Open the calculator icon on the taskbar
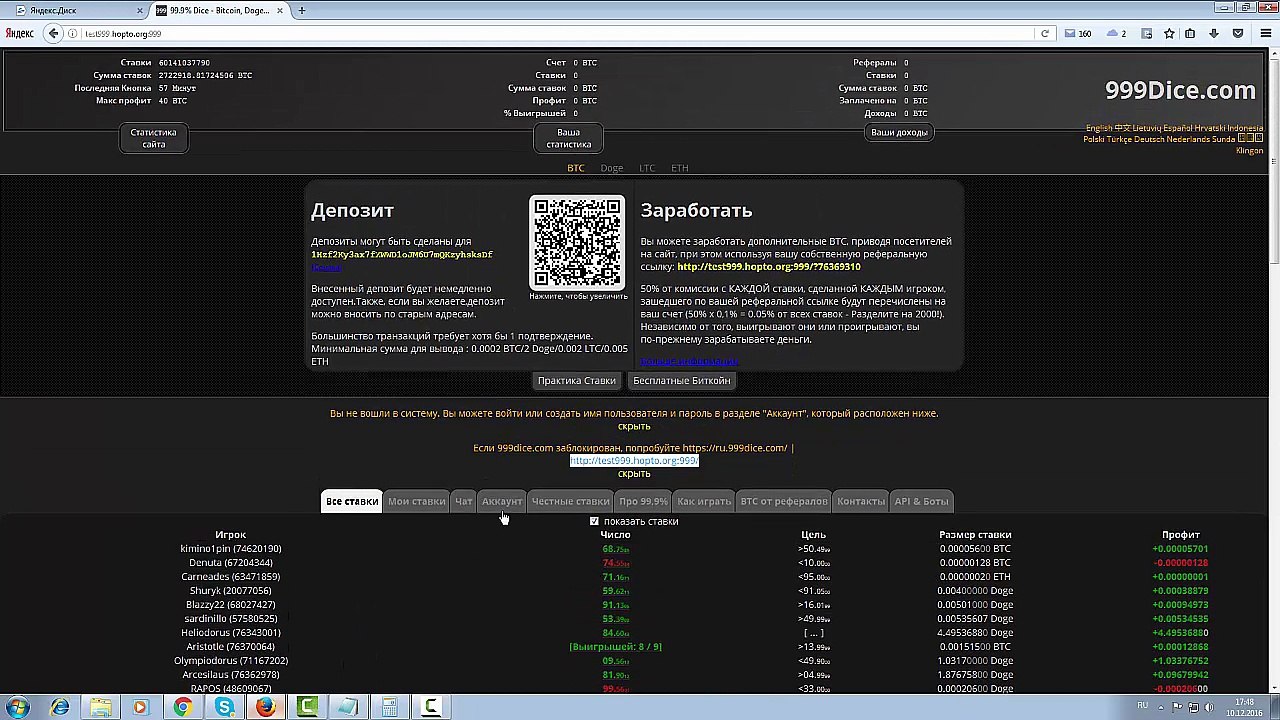Image resolution: width=1280 pixels, height=720 pixels. click(x=389, y=707)
